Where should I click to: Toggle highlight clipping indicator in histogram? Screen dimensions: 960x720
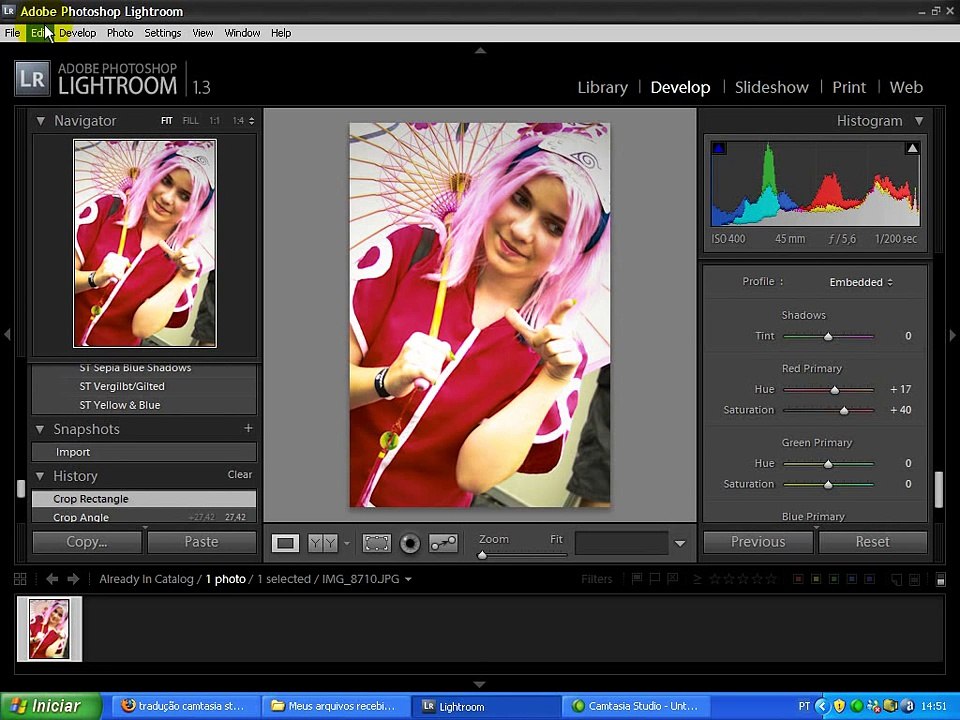pos(912,148)
